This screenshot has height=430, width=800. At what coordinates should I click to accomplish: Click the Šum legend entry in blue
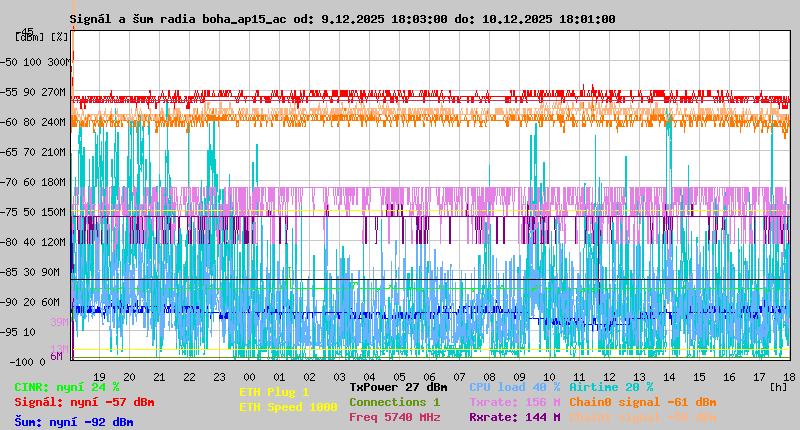coord(73,422)
